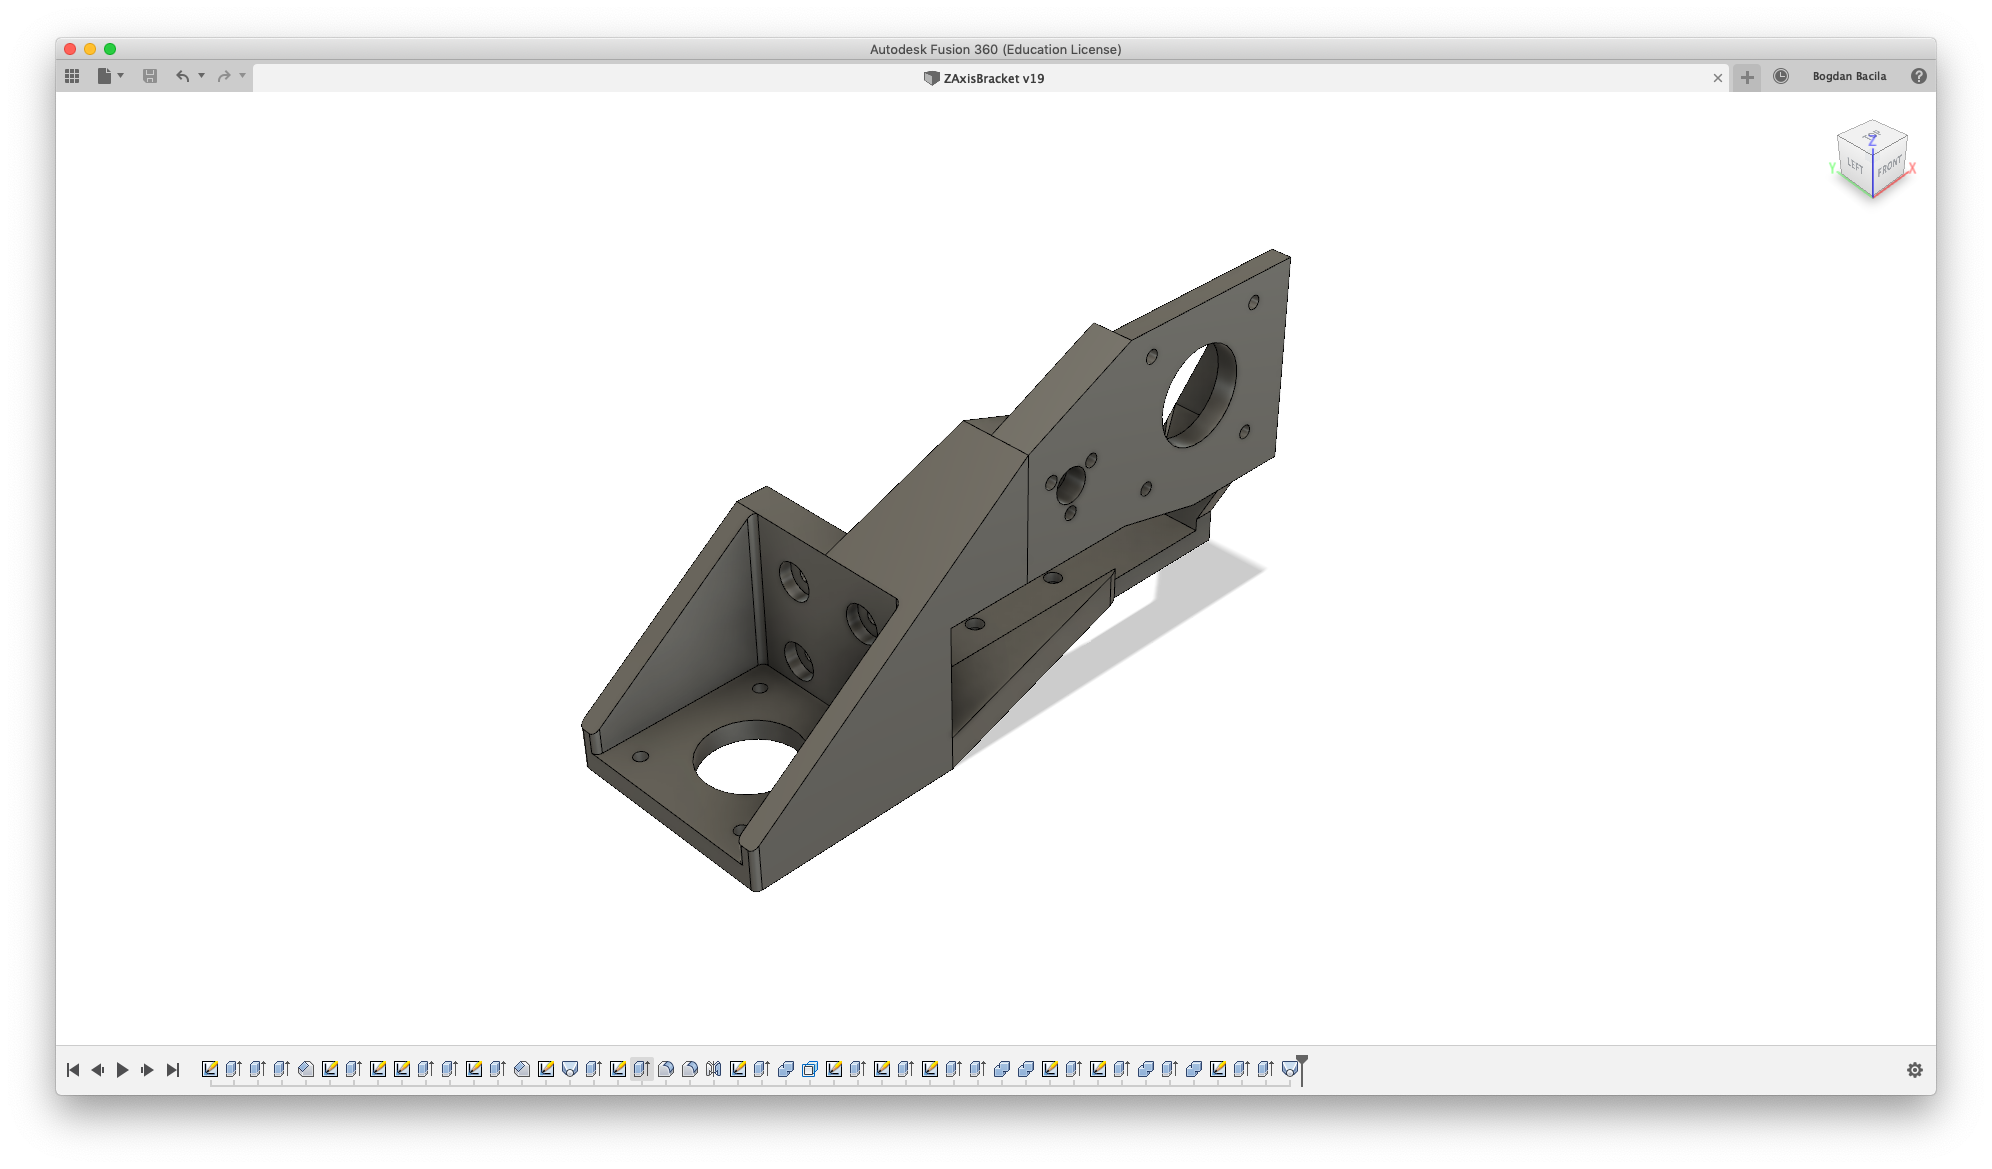This screenshot has height=1169, width=1992.
Task: Open the Data Panel grid icon
Action: [72, 76]
